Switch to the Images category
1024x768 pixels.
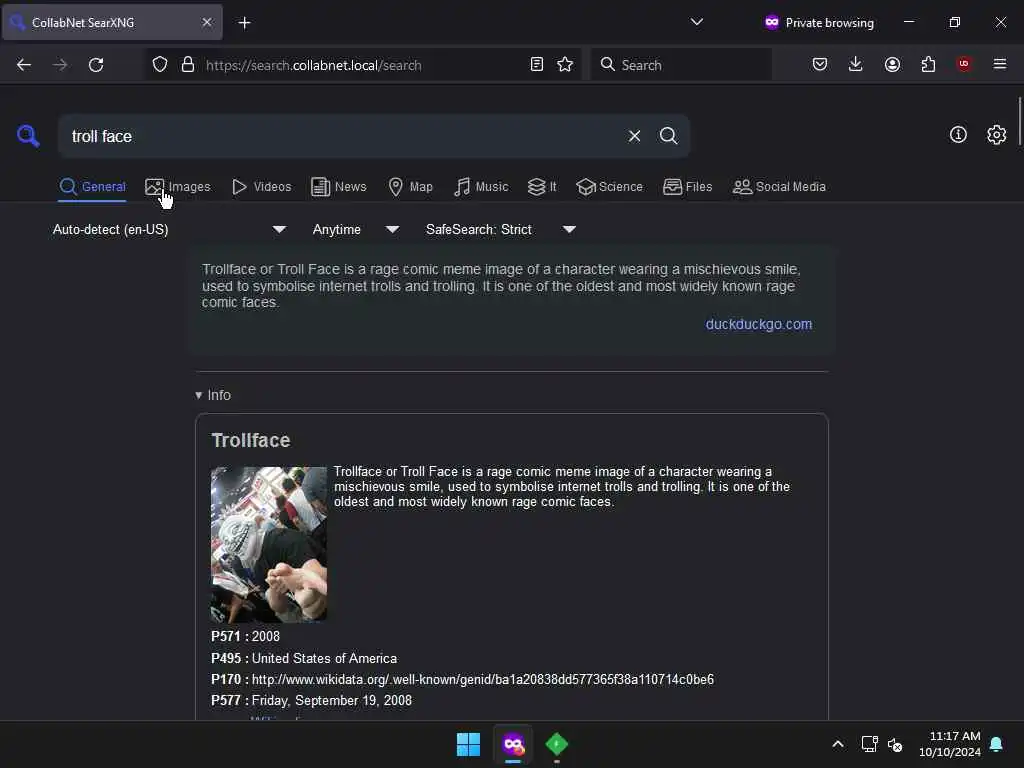[178, 187]
